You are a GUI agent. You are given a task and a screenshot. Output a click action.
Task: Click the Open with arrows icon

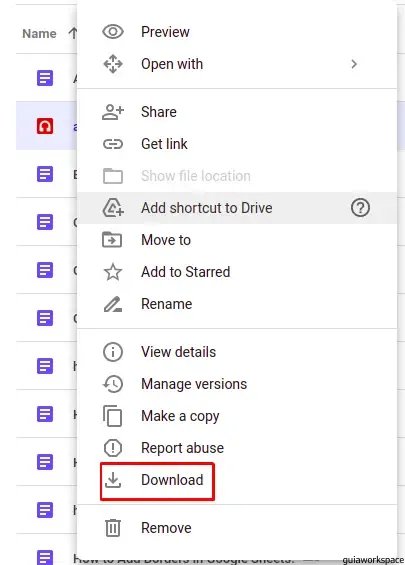point(113,64)
